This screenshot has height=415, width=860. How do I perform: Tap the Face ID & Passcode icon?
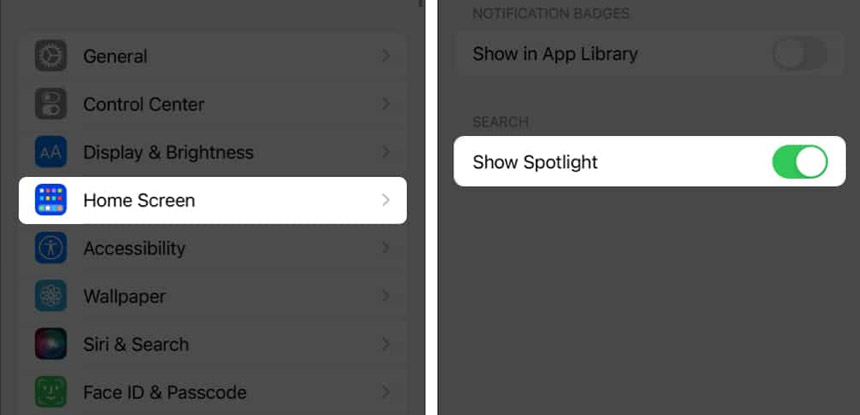[51, 392]
